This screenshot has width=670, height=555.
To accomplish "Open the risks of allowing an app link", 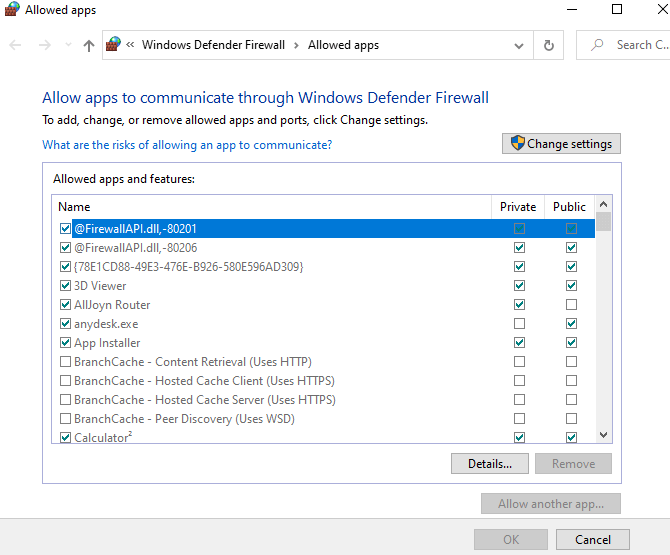I will pyautogui.click(x=187, y=145).
